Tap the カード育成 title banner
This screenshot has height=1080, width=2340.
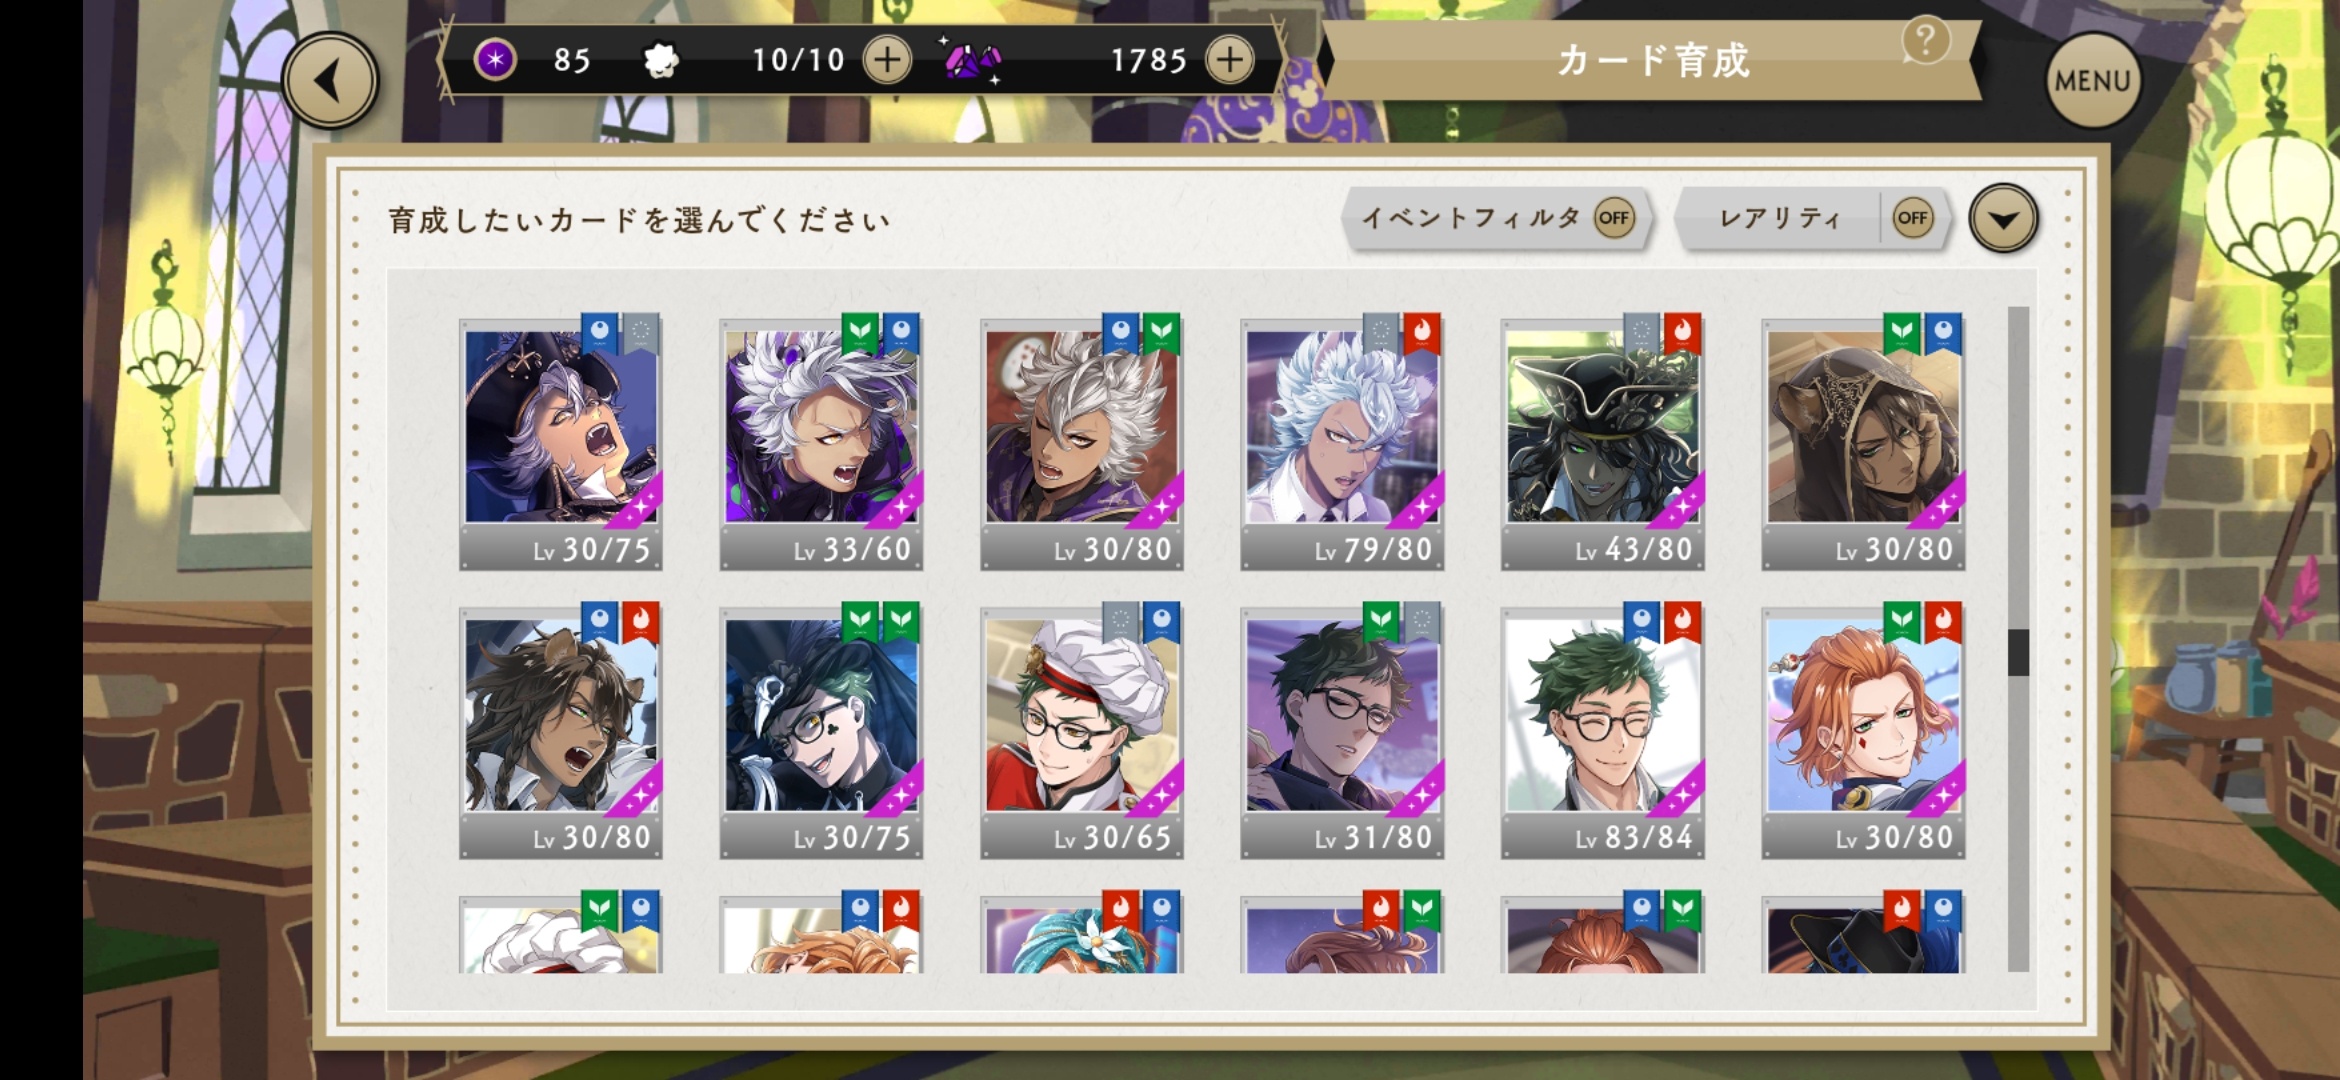(x=1653, y=61)
